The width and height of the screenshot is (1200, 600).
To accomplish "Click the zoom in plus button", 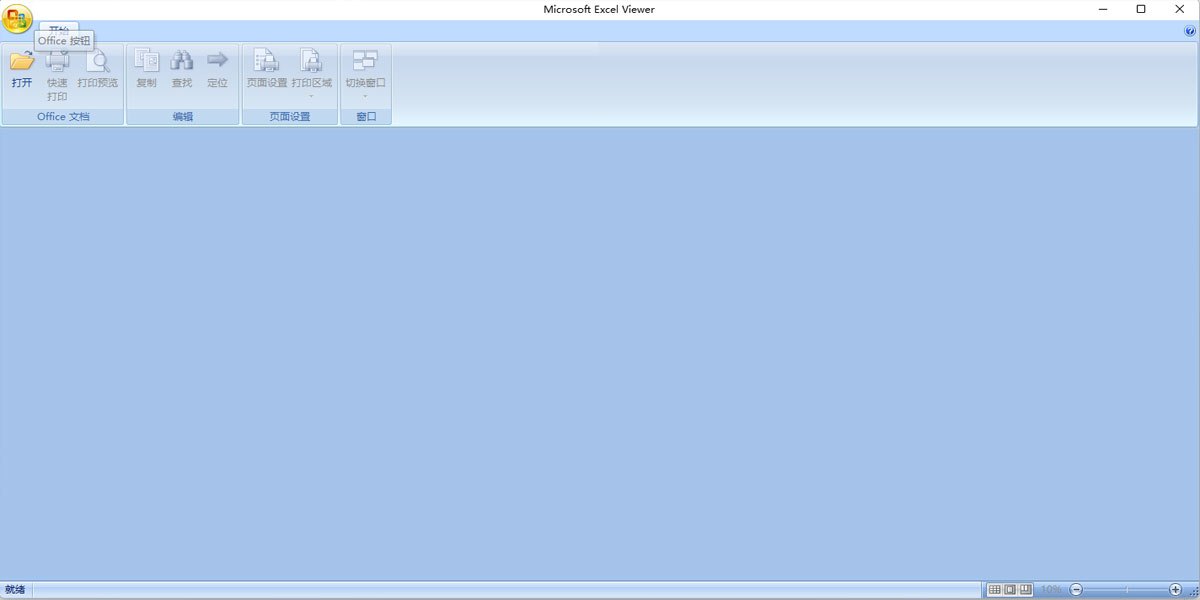I will tap(1175, 590).
